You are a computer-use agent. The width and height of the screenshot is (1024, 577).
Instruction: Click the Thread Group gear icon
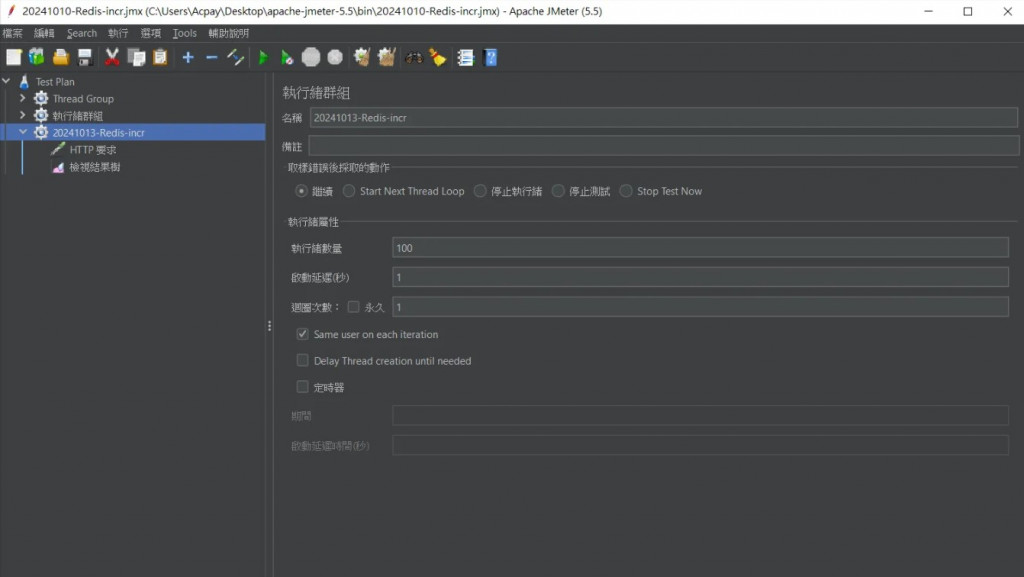click(41, 99)
